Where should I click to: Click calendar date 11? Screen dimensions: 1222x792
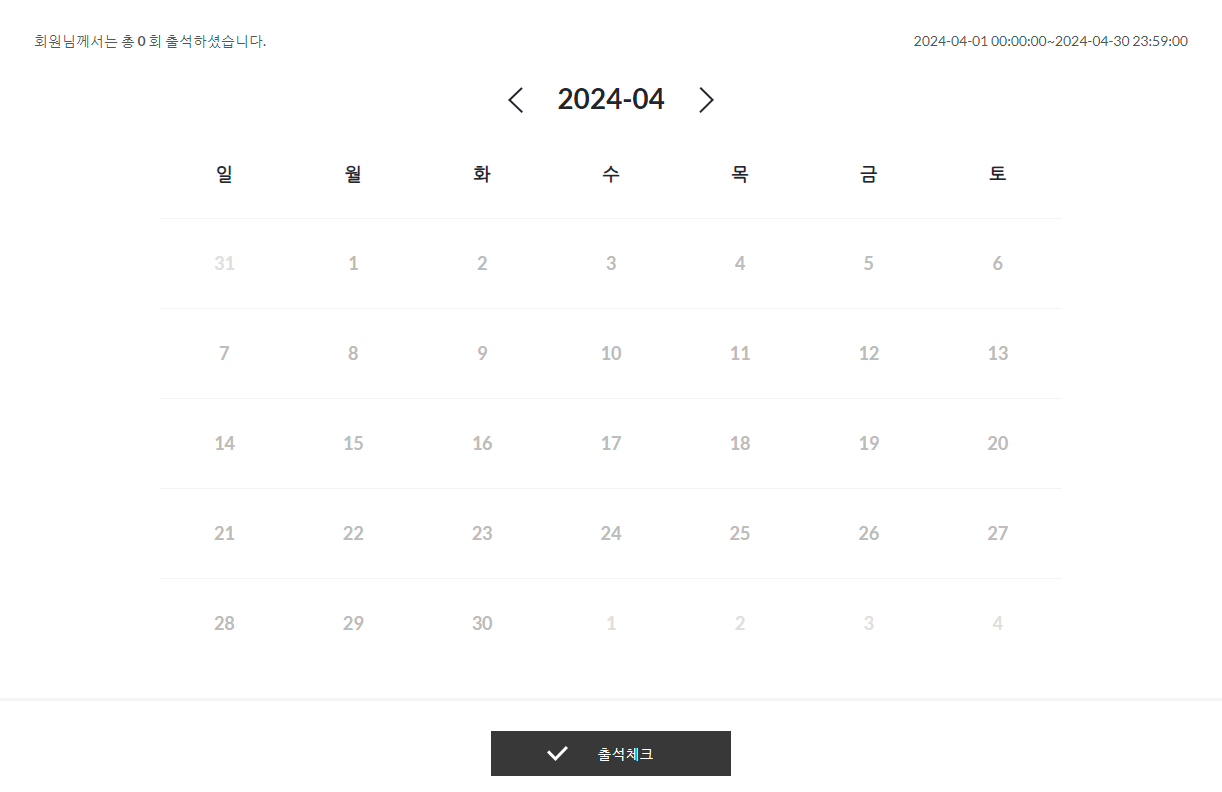[x=740, y=354]
